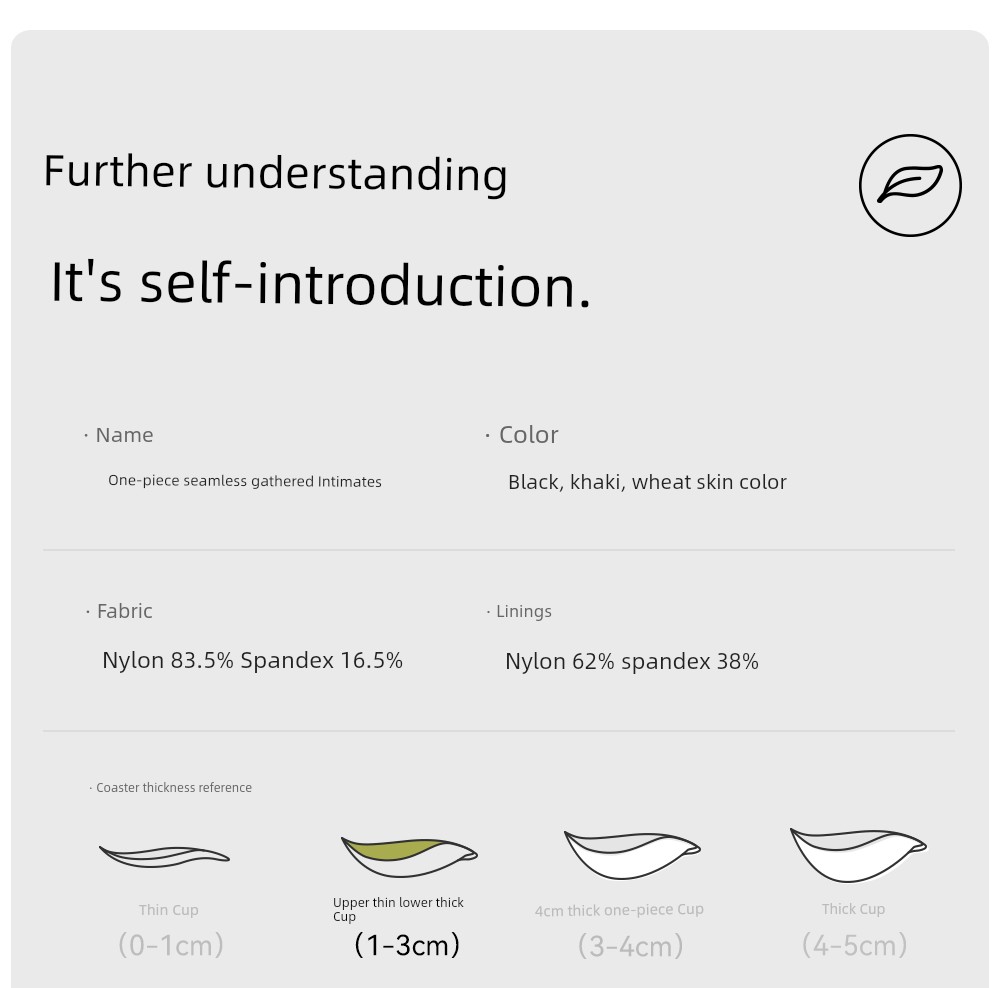Select the Thin Cup label
Viewport: 1000px width, 988px height.
(169, 910)
